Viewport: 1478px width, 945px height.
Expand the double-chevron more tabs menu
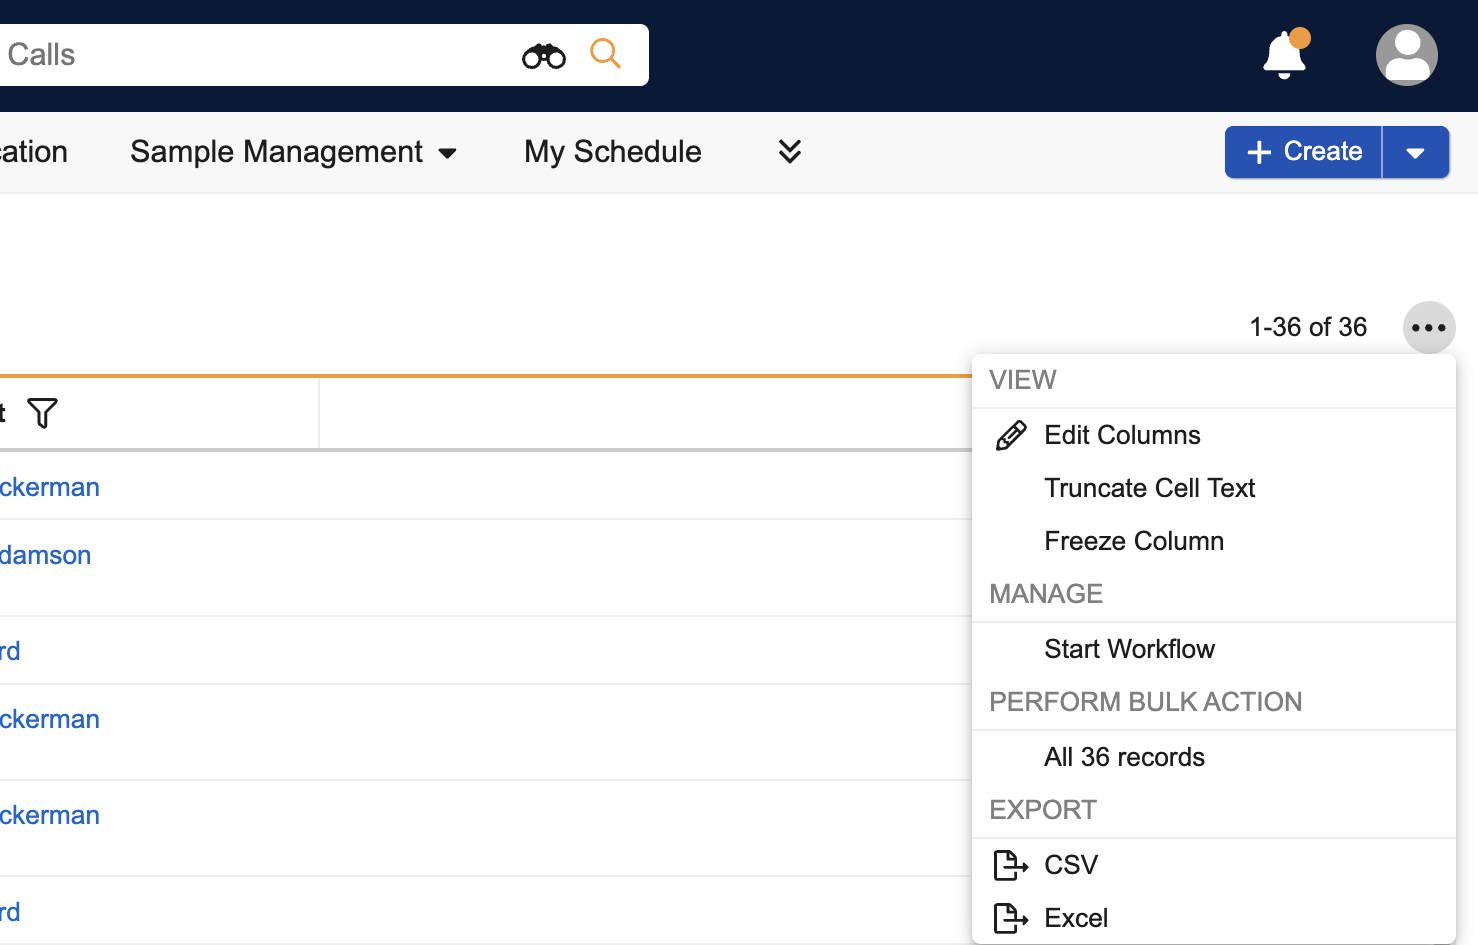789,152
